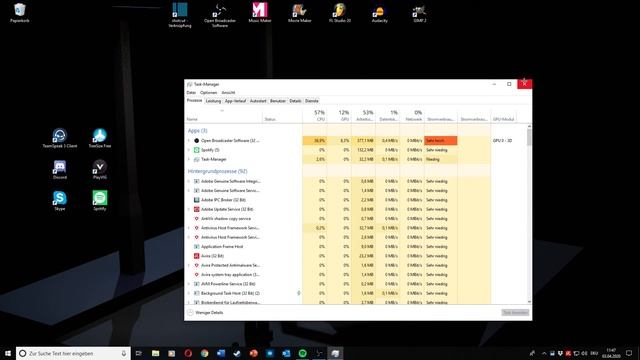Open Steam from the taskbar

(237, 353)
